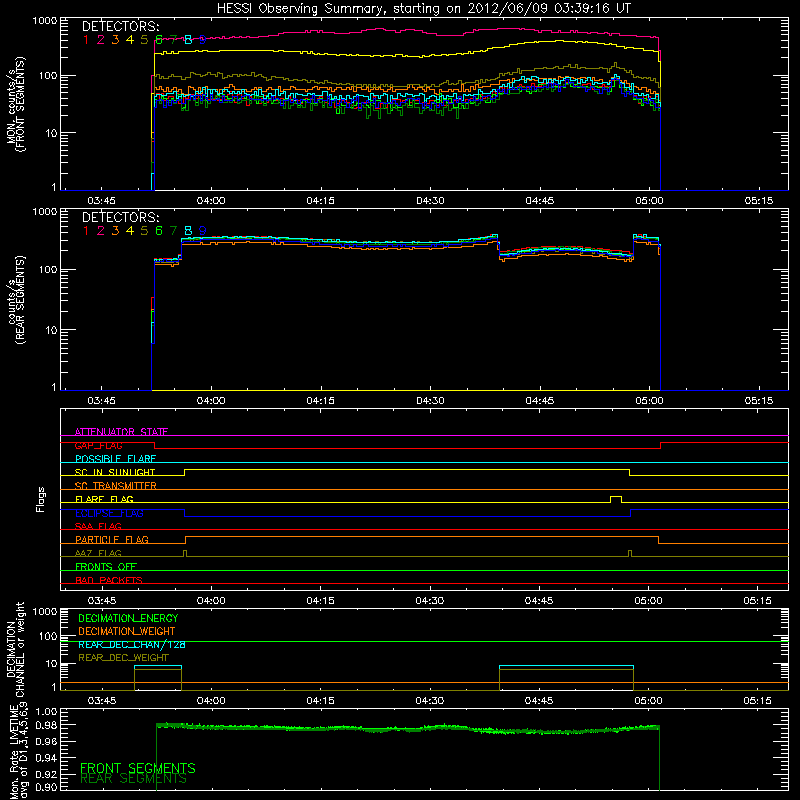This screenshot has width=800, height=800.
Task: Click the 0.90 tick on livetime axis
Action: (x=47, y=787)
